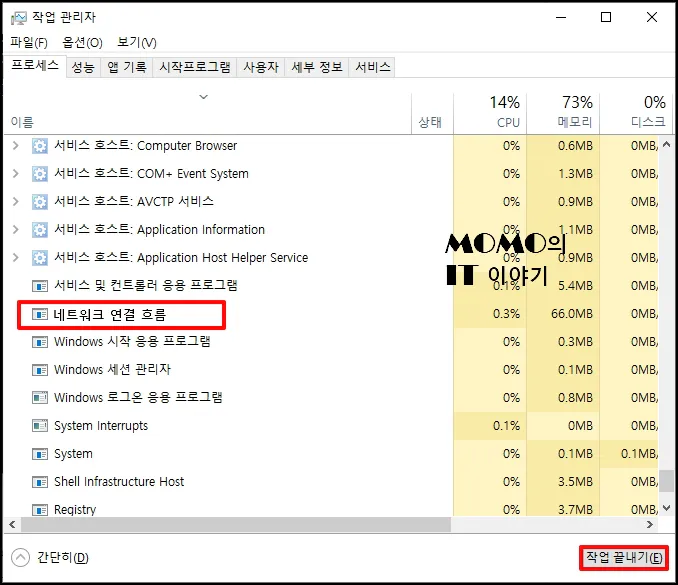Click the 작업 끝내기(E) button
Viewport: 678px width, 585px height.
pos(624,558)
